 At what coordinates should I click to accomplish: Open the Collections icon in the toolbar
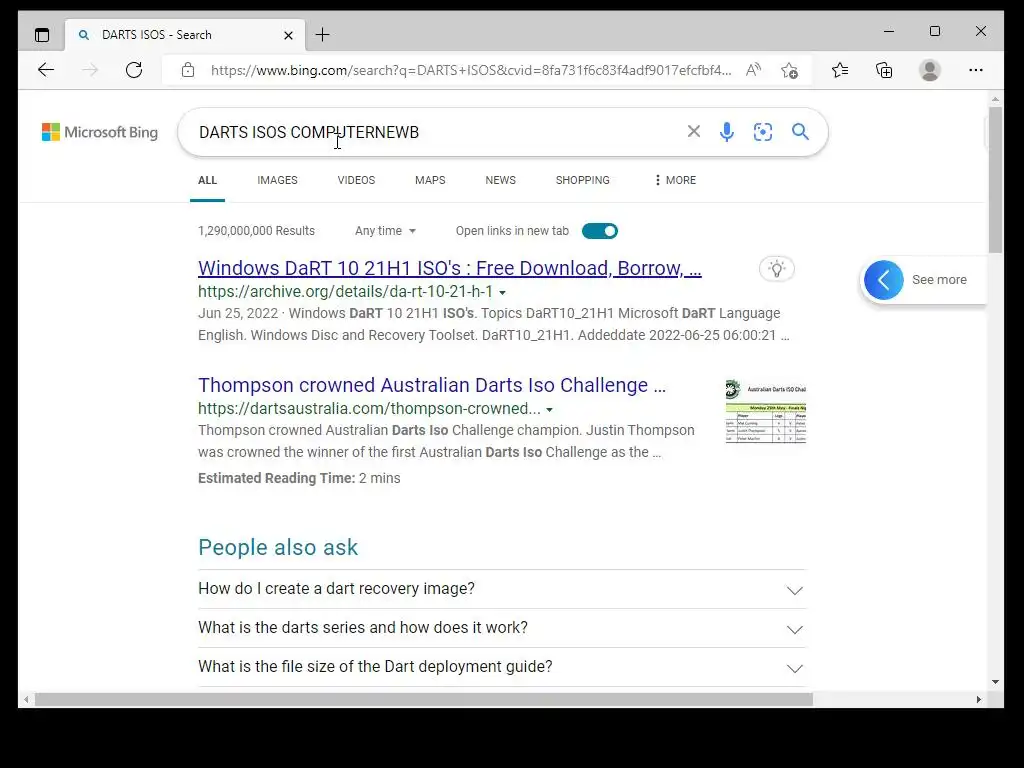884,70
